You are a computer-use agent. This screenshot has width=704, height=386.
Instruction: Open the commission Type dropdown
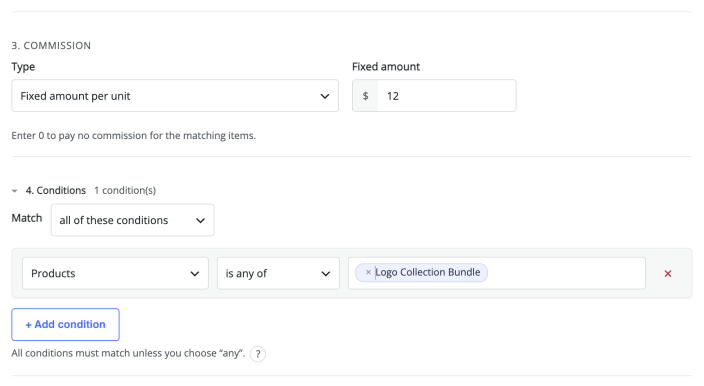point(175,96)
